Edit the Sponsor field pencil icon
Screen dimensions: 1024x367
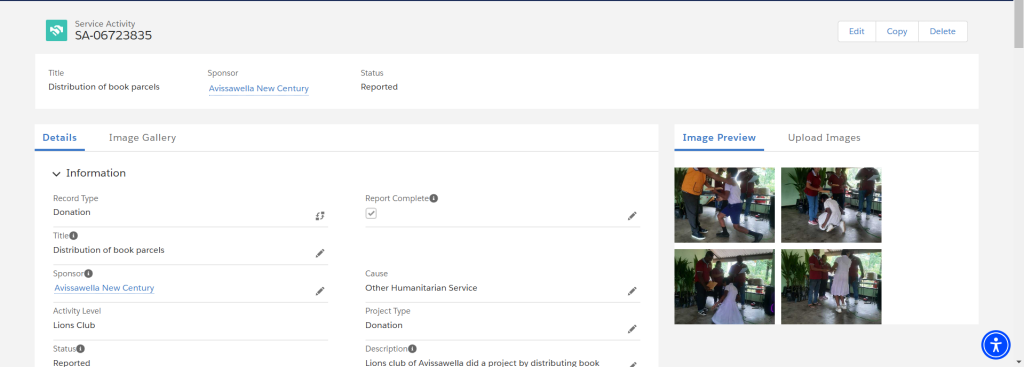click(320, 291)
